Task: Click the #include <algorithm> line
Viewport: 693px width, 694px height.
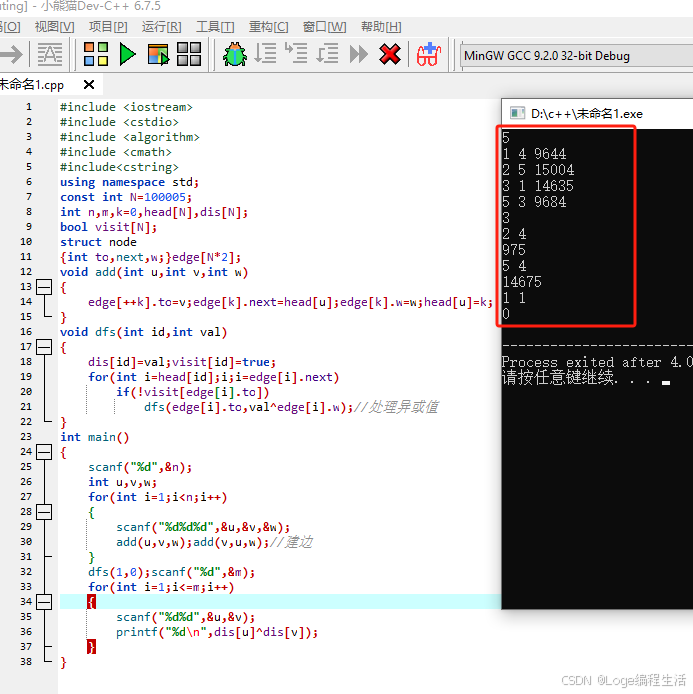Action: [130, 137]
